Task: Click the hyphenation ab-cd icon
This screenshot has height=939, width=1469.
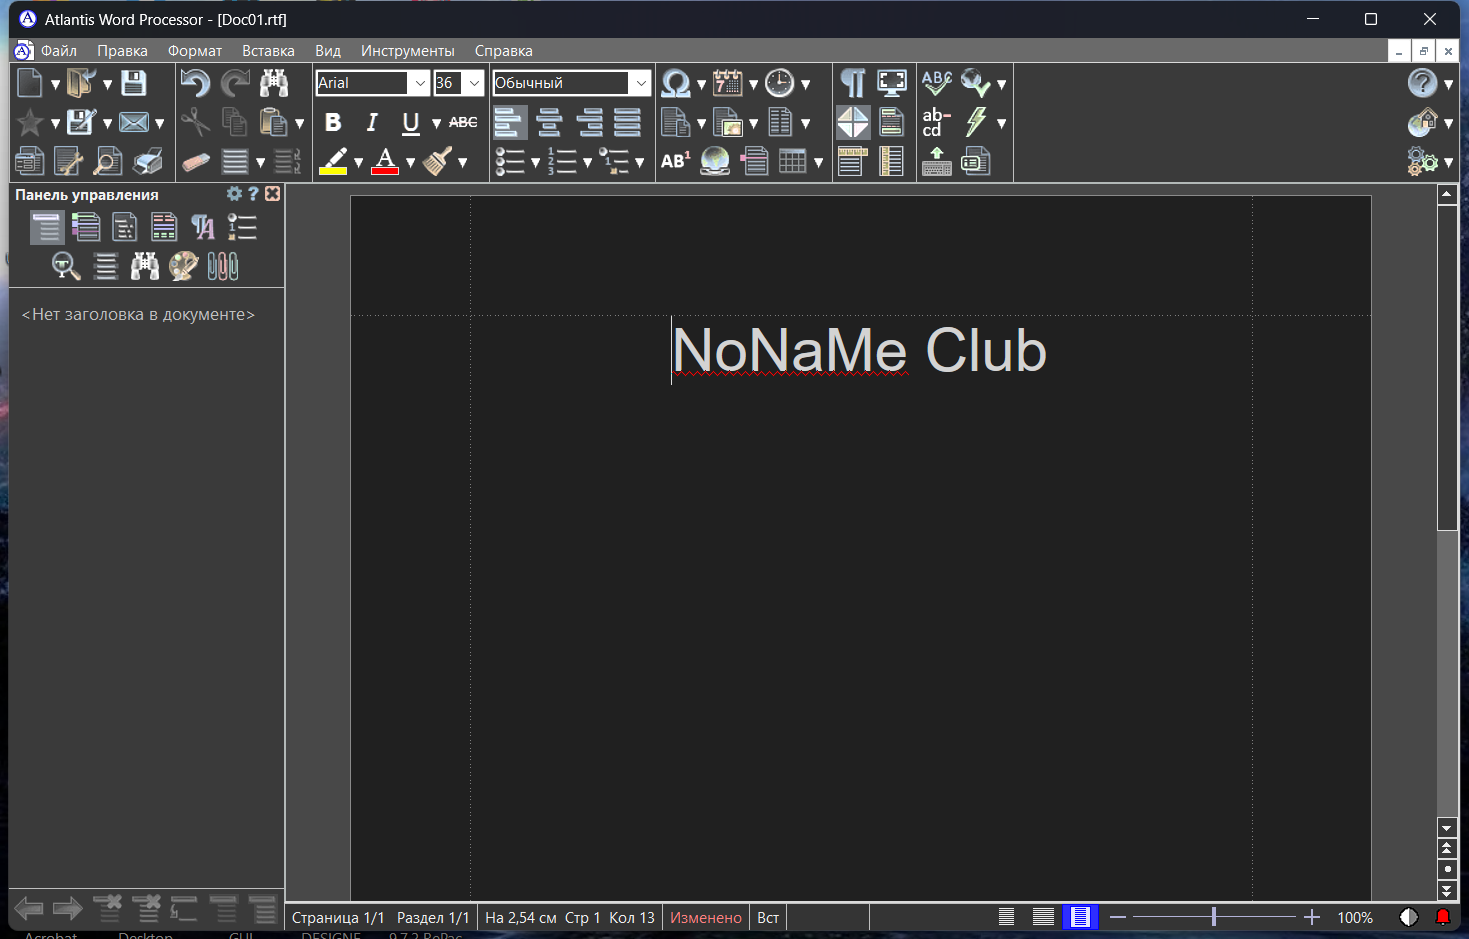Action: pyautogui.click(x=935, y=122)
